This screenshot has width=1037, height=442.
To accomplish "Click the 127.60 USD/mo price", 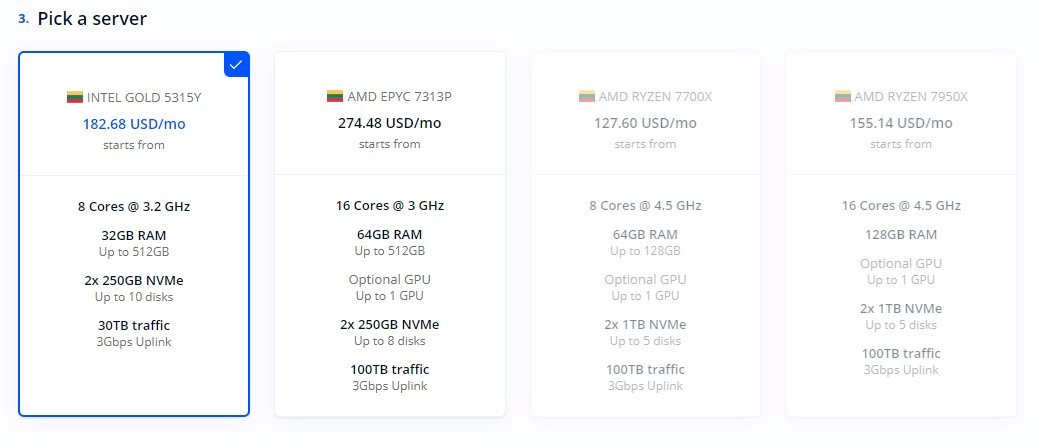I will coord(645,124).
